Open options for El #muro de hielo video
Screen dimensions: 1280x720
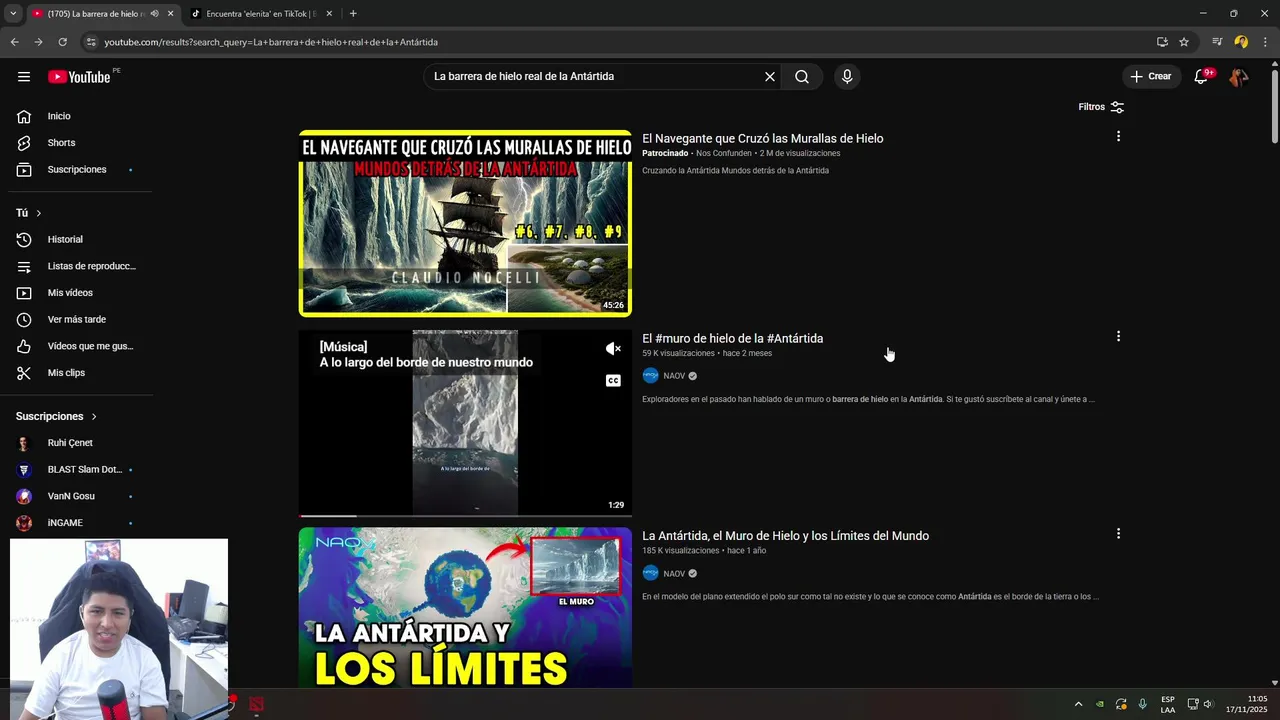1118,337
